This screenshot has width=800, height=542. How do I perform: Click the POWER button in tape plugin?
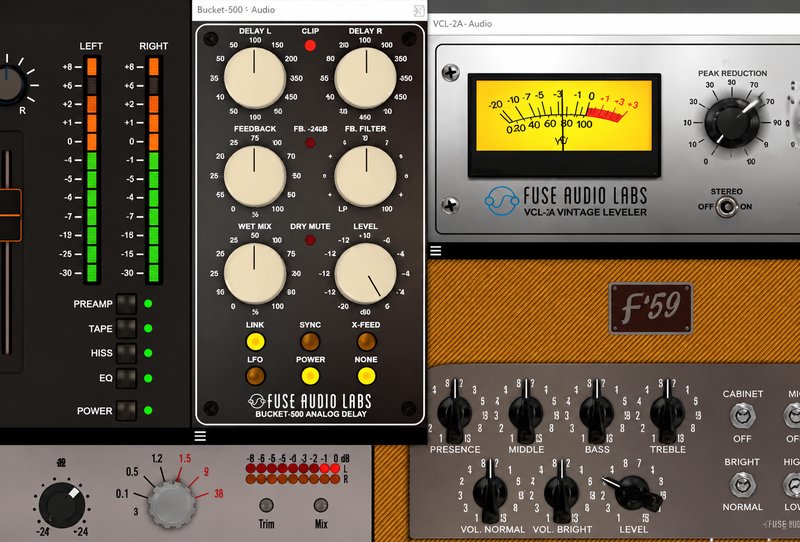[126, 410]
